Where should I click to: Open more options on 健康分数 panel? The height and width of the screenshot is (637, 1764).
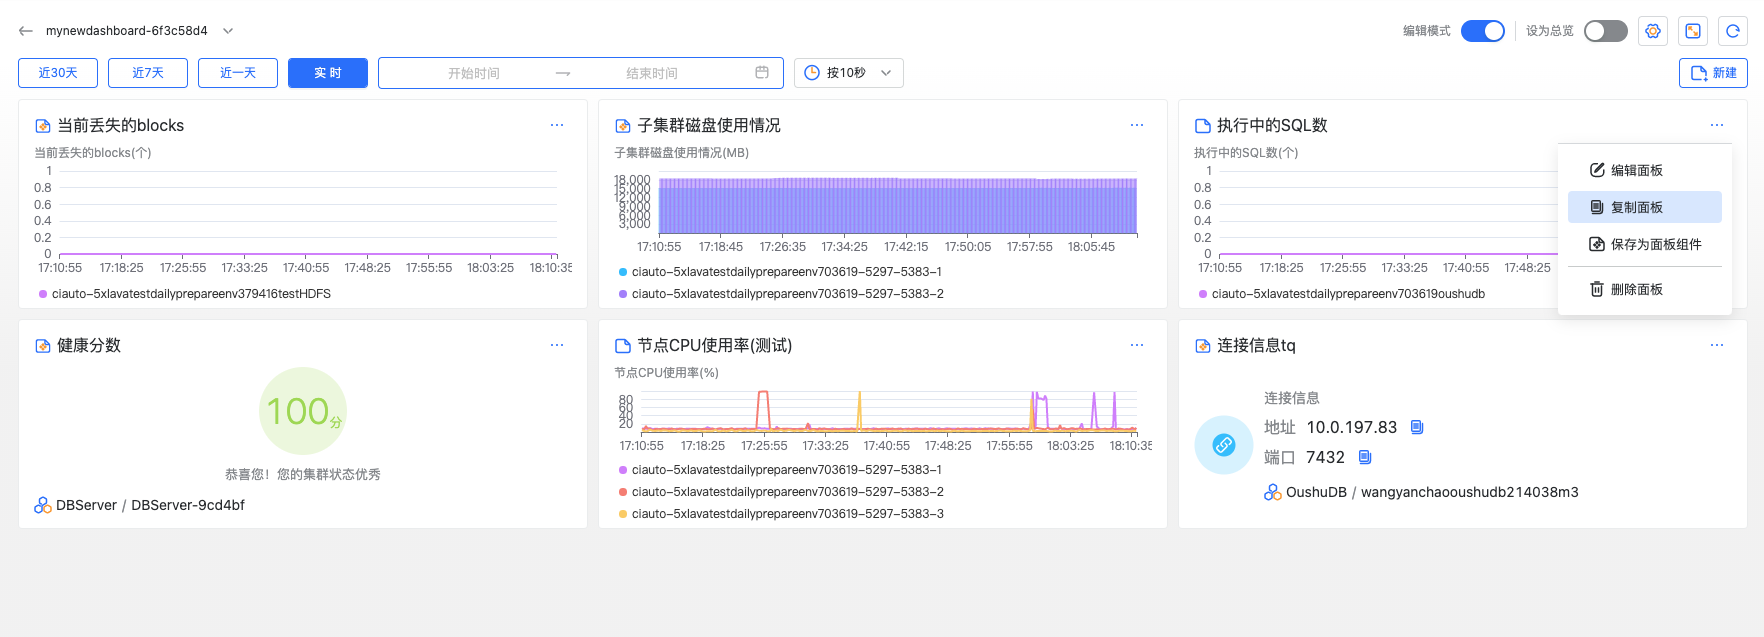[x=557, y=345]
